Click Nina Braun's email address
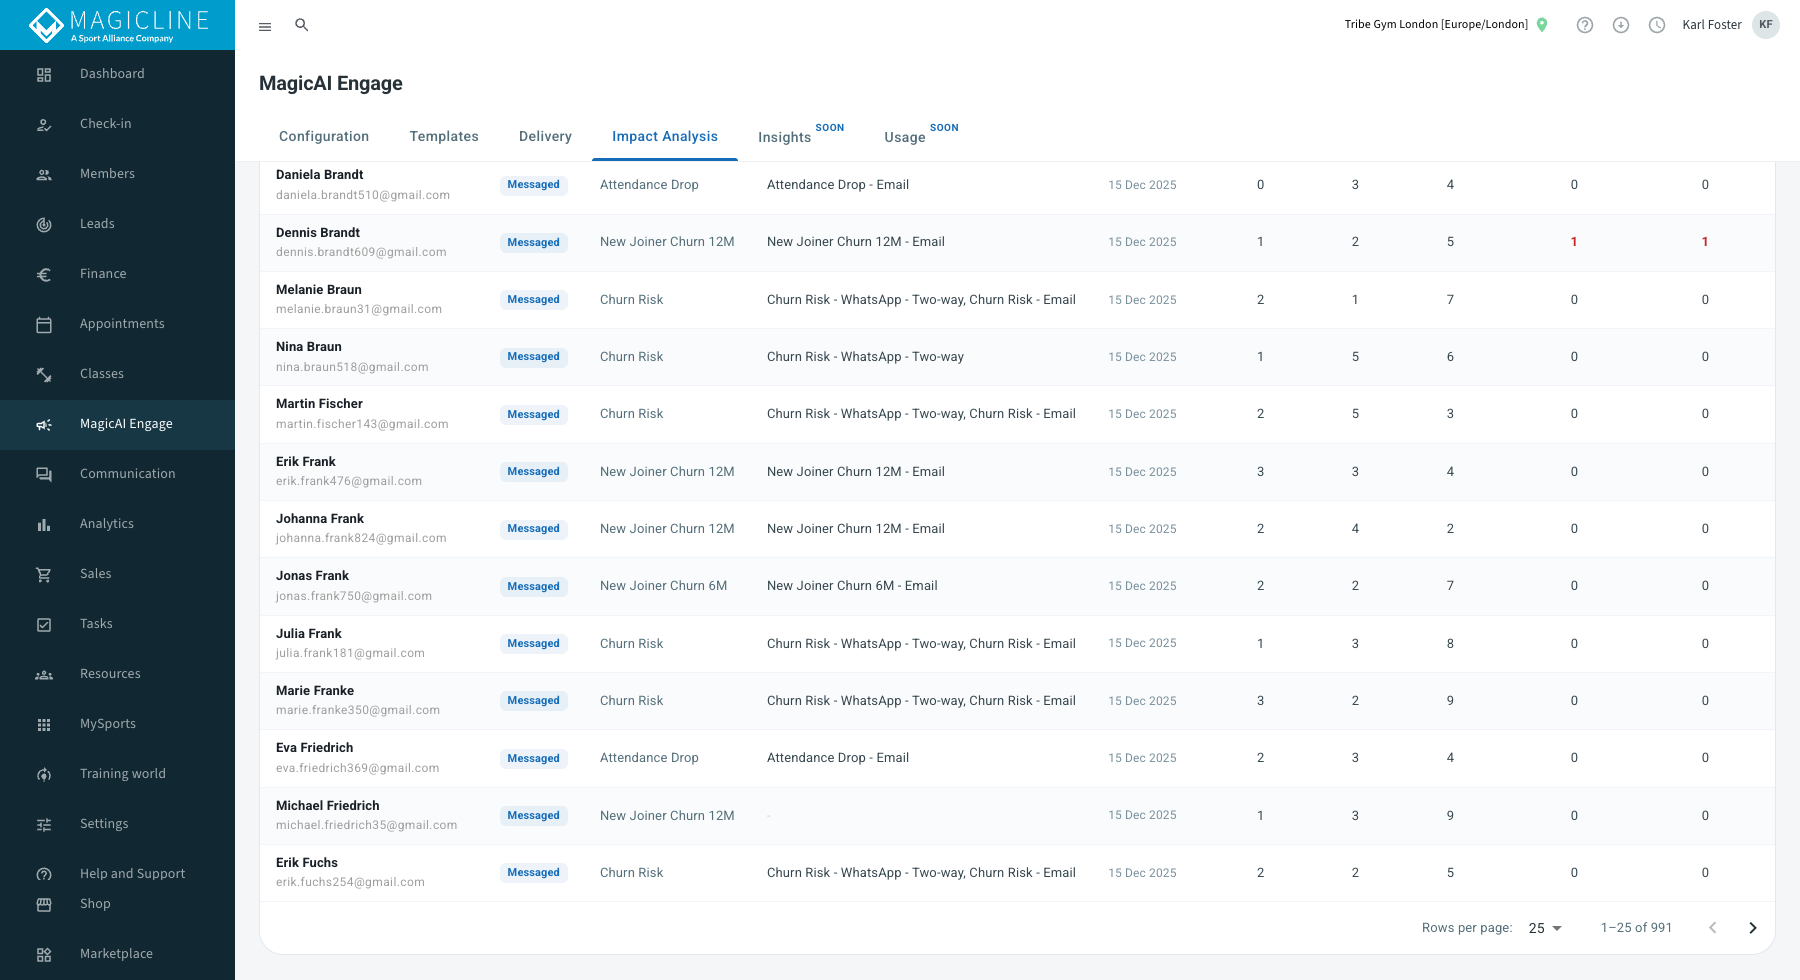 352,367
